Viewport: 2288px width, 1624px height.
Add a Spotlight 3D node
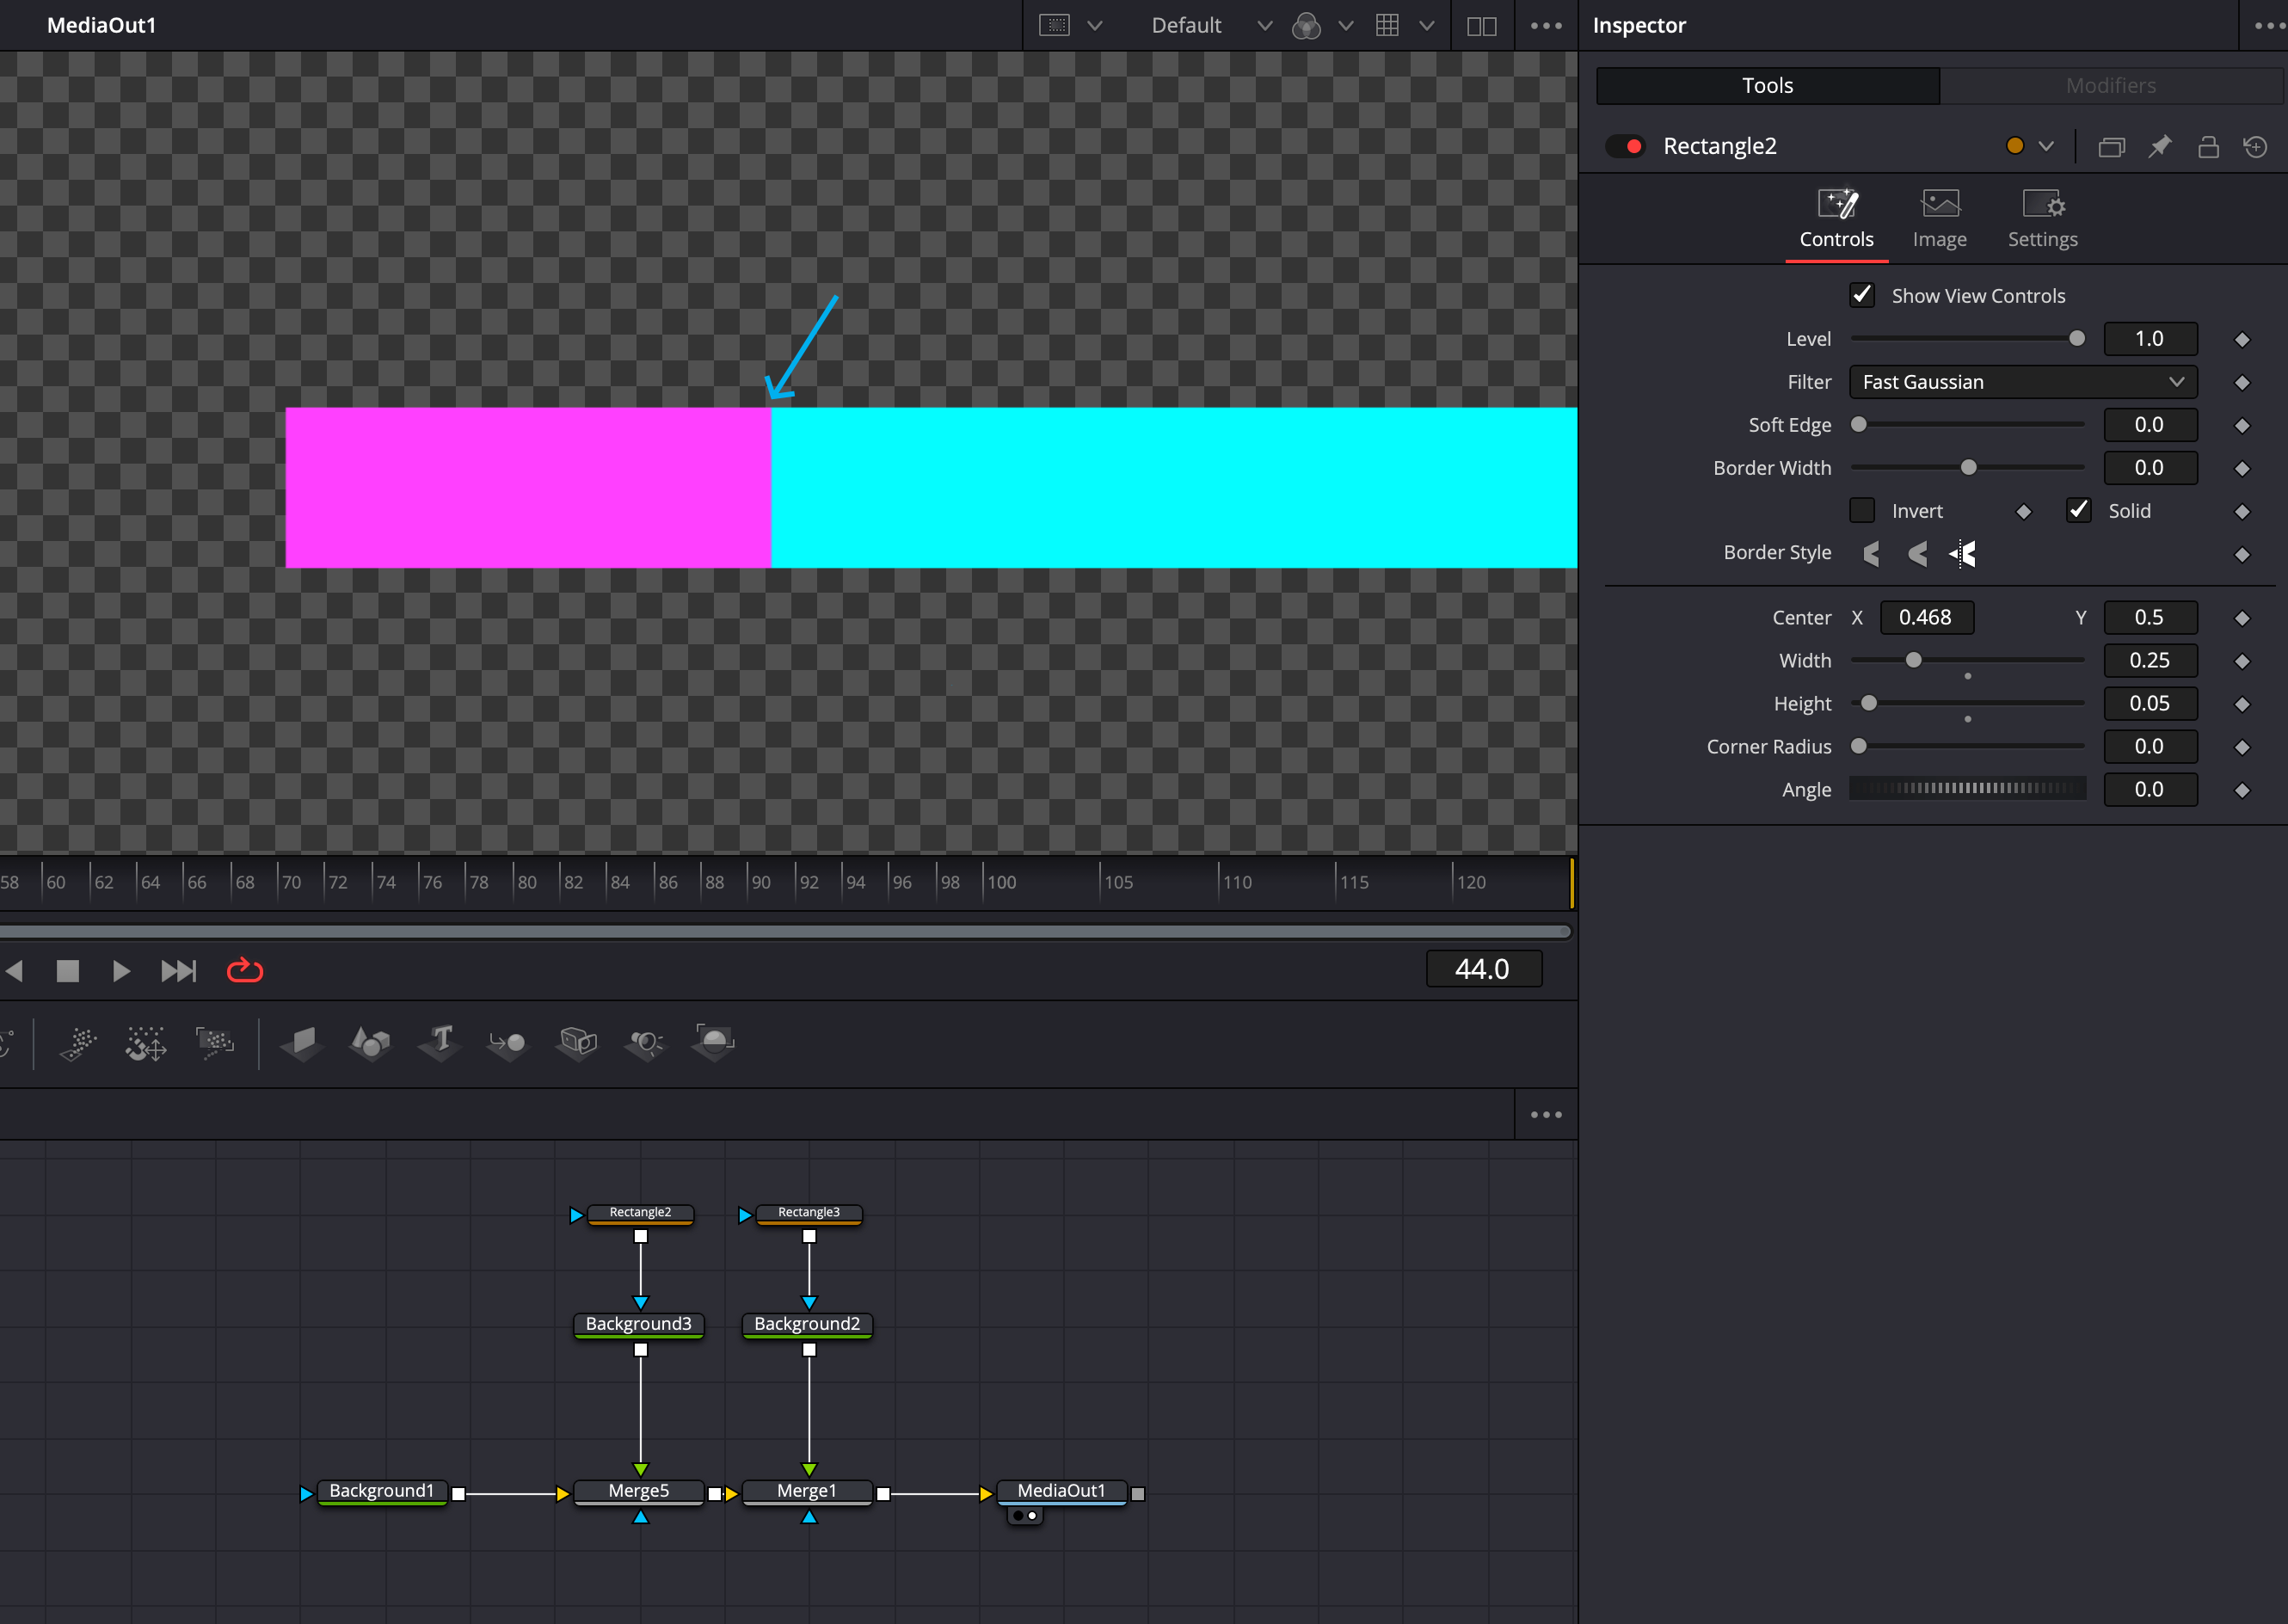coord(645,1043)
